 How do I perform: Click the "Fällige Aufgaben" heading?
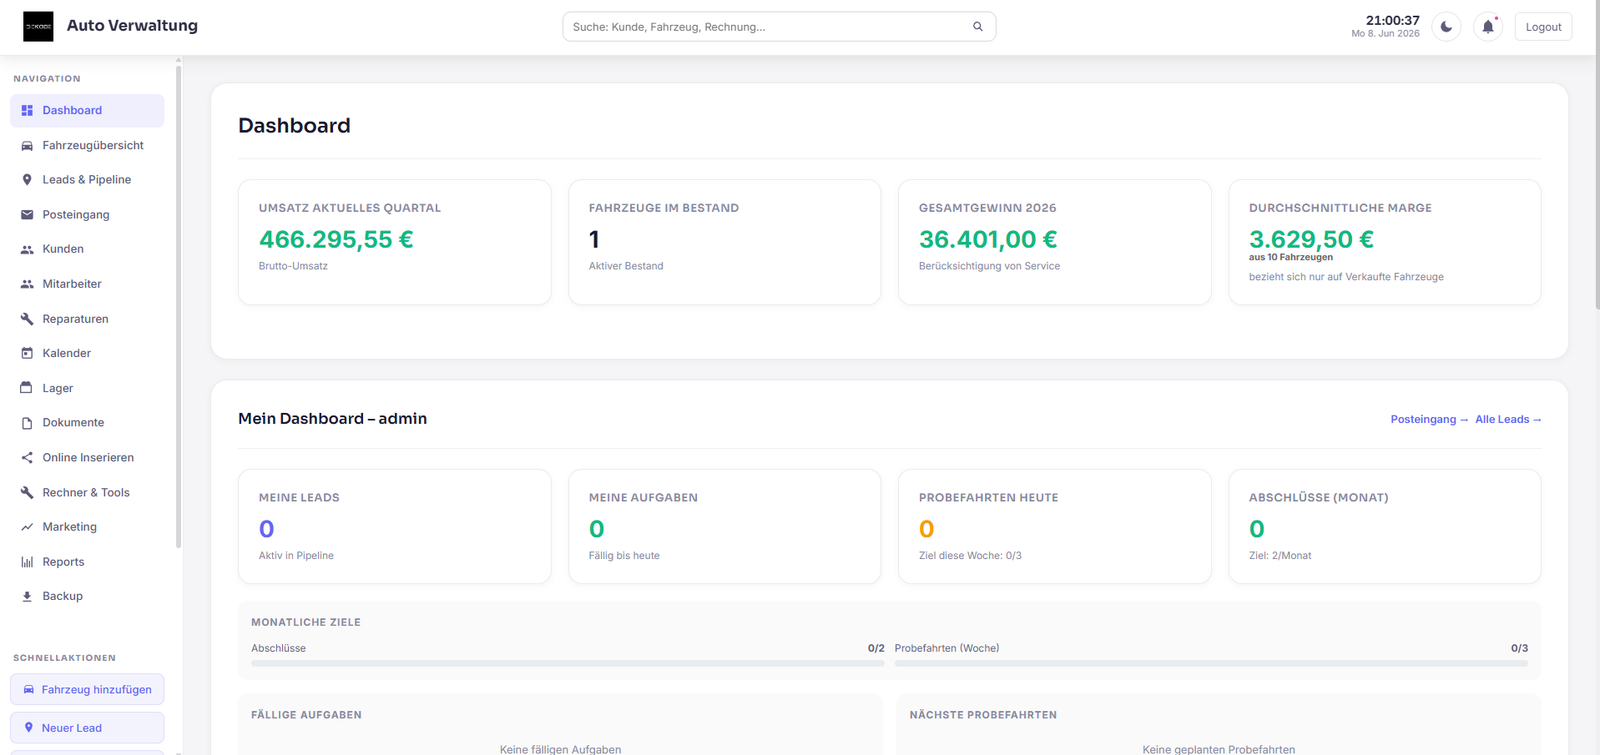pyautogui.click(x=306, y=715)
